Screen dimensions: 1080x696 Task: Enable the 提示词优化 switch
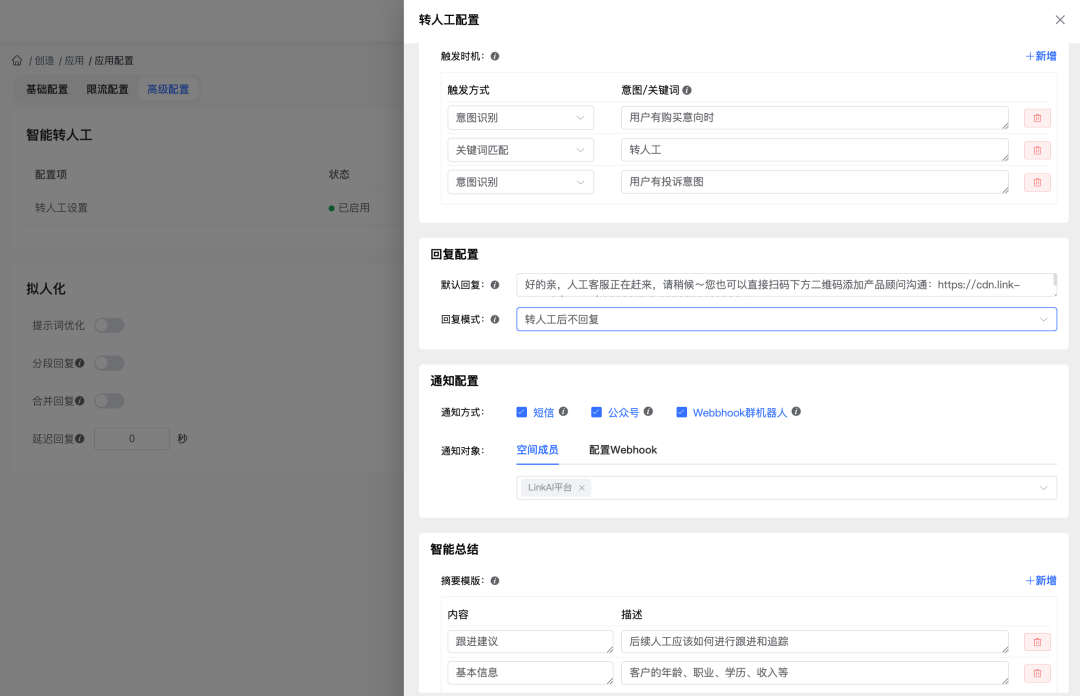click(109, 325)
